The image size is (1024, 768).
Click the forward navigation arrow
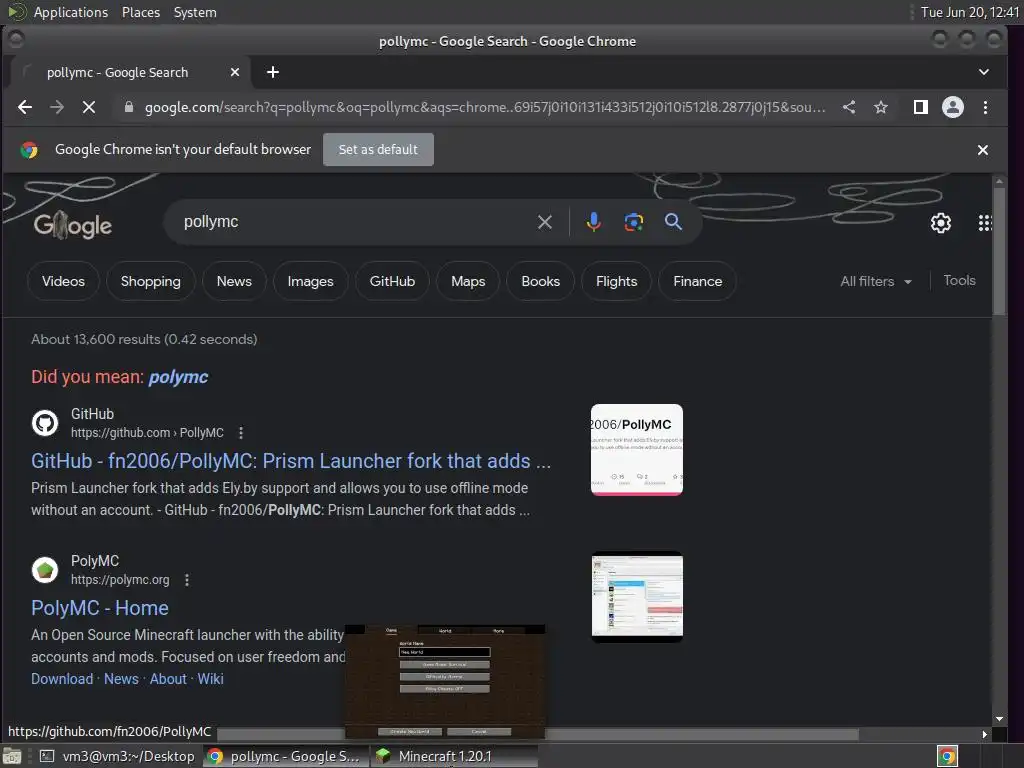coord(57,107)
